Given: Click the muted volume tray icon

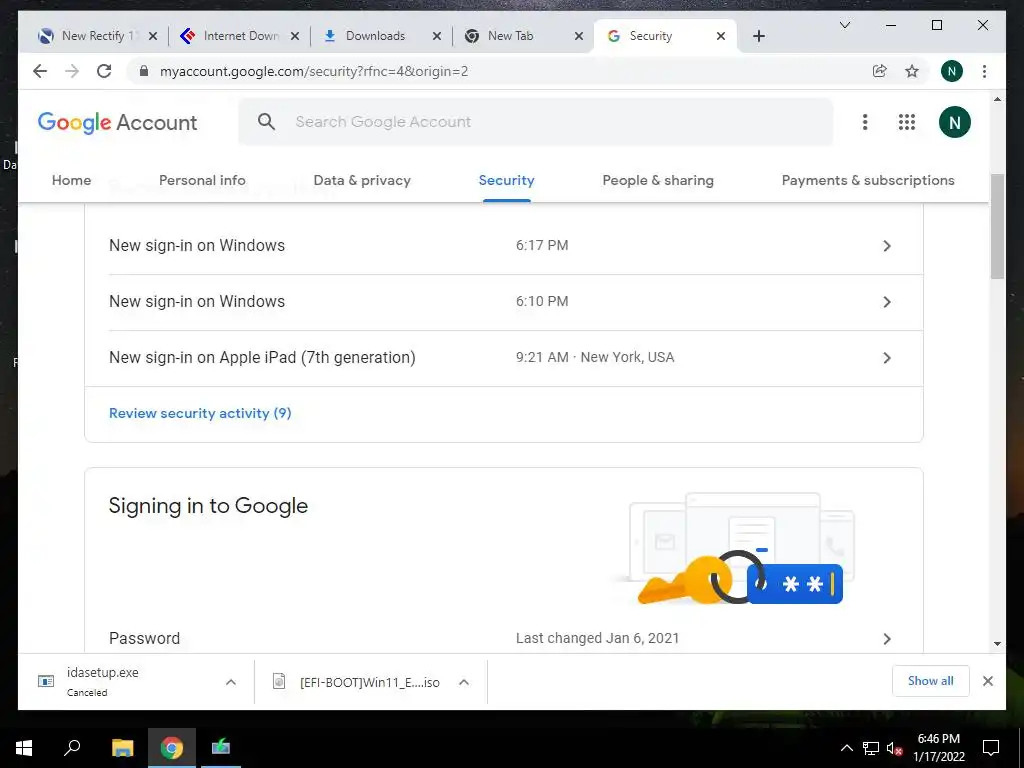Looking at the screenshot, I should pyautogui.click(x=894, y=748).
